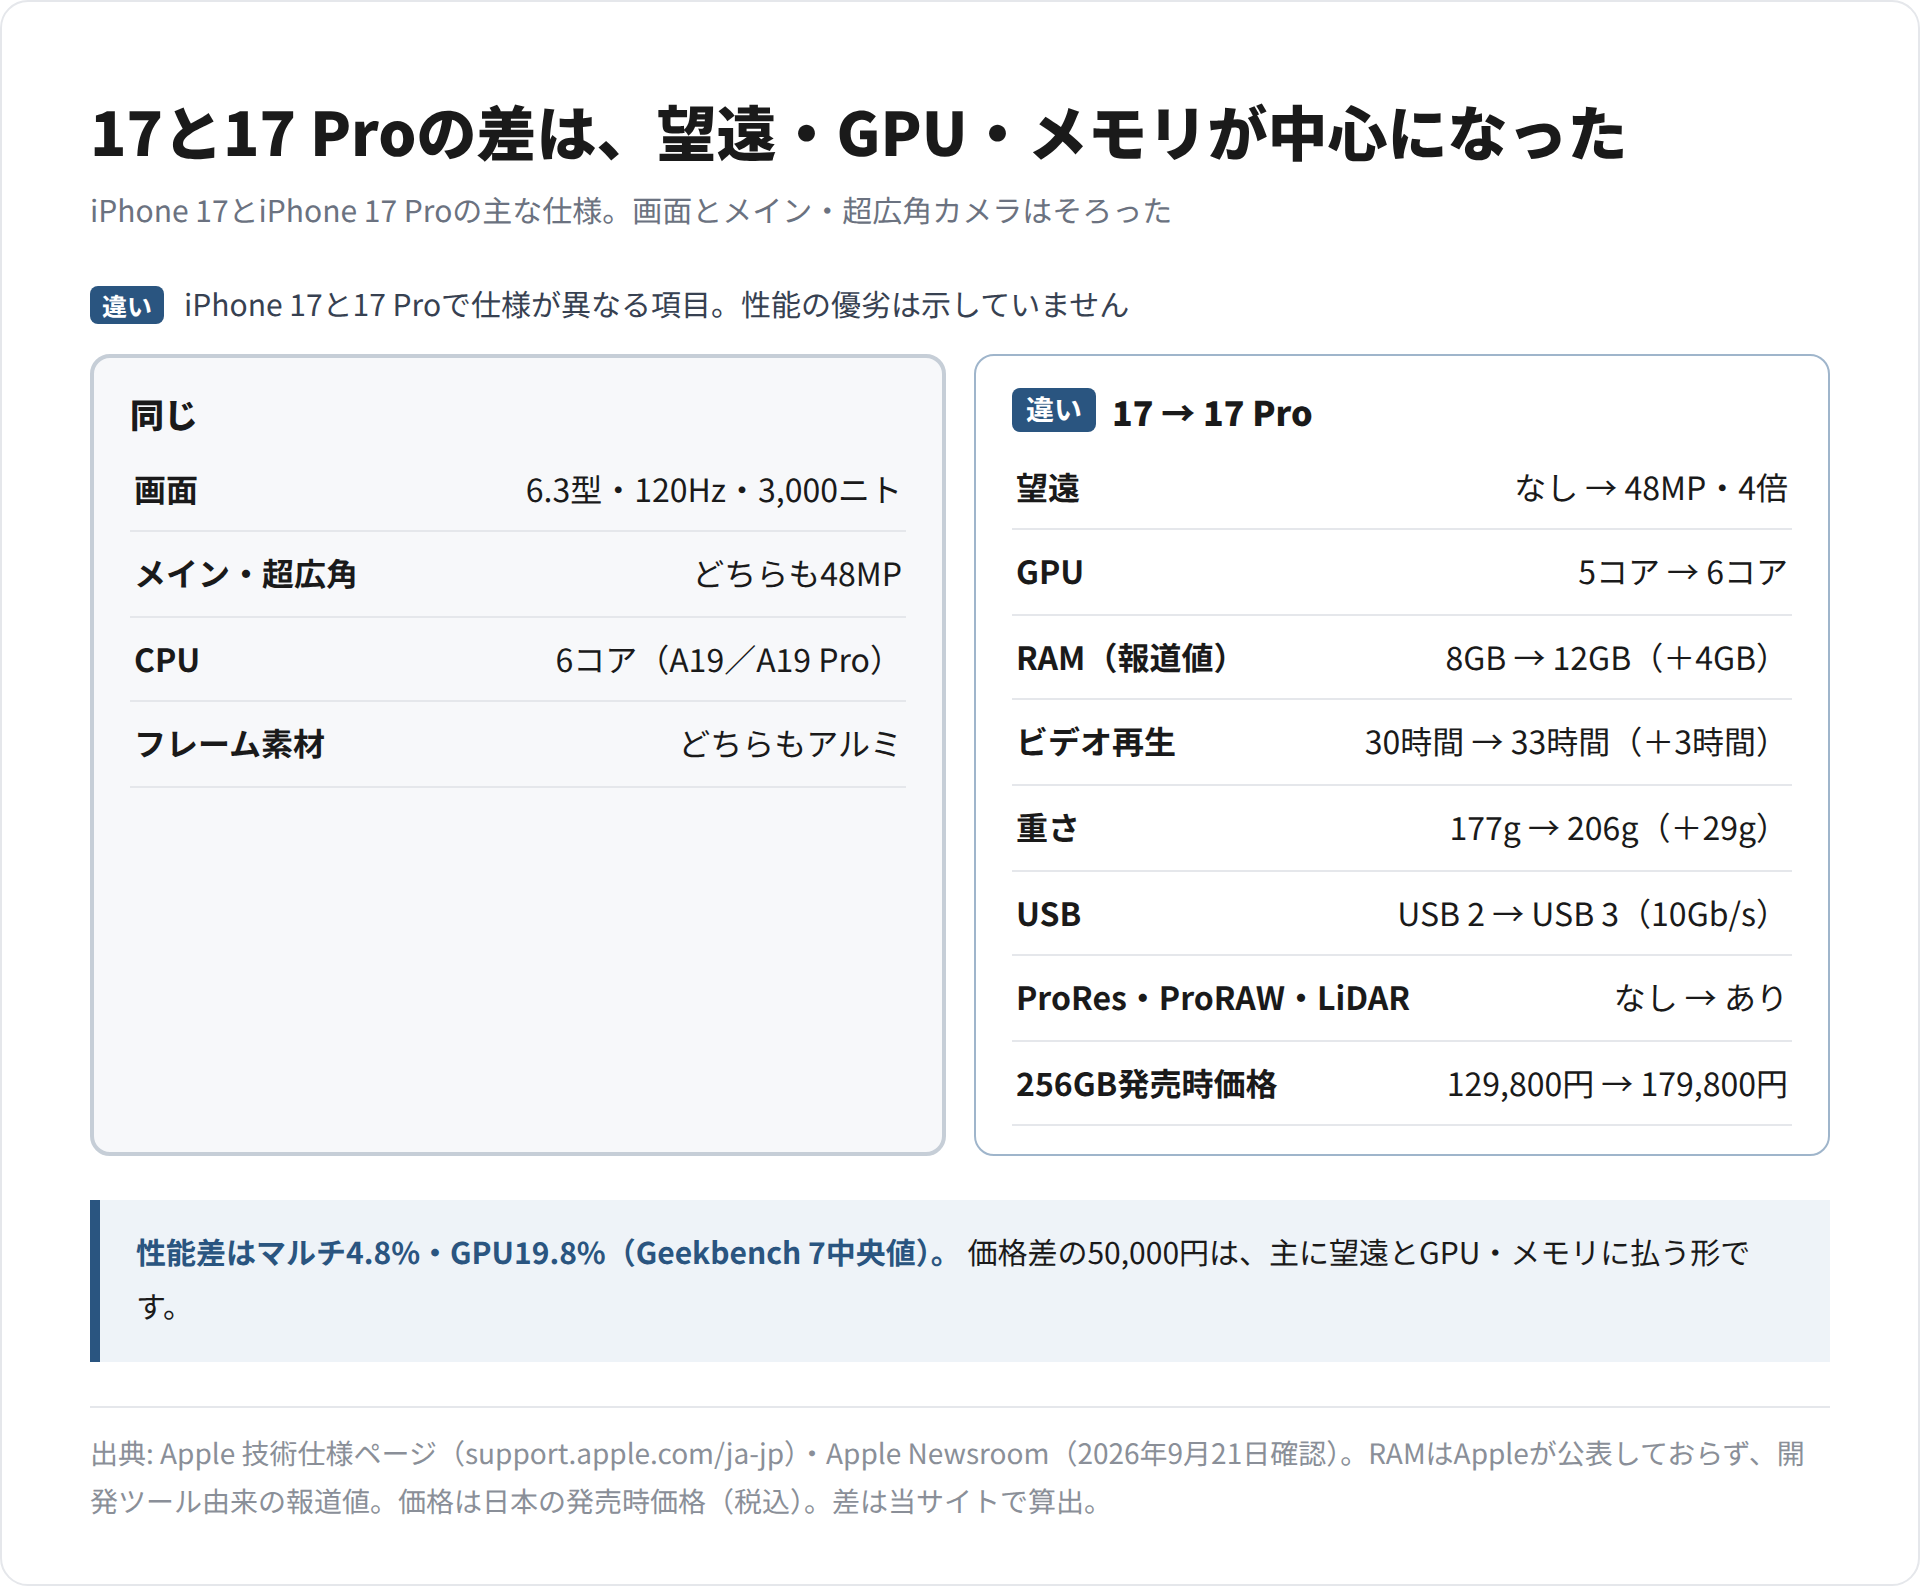This screenshot has height=1586, width=1920.
Task: Click the 'ProRes・ProRAW・LiDAR' row label
Action: [x=1213, y=999]
